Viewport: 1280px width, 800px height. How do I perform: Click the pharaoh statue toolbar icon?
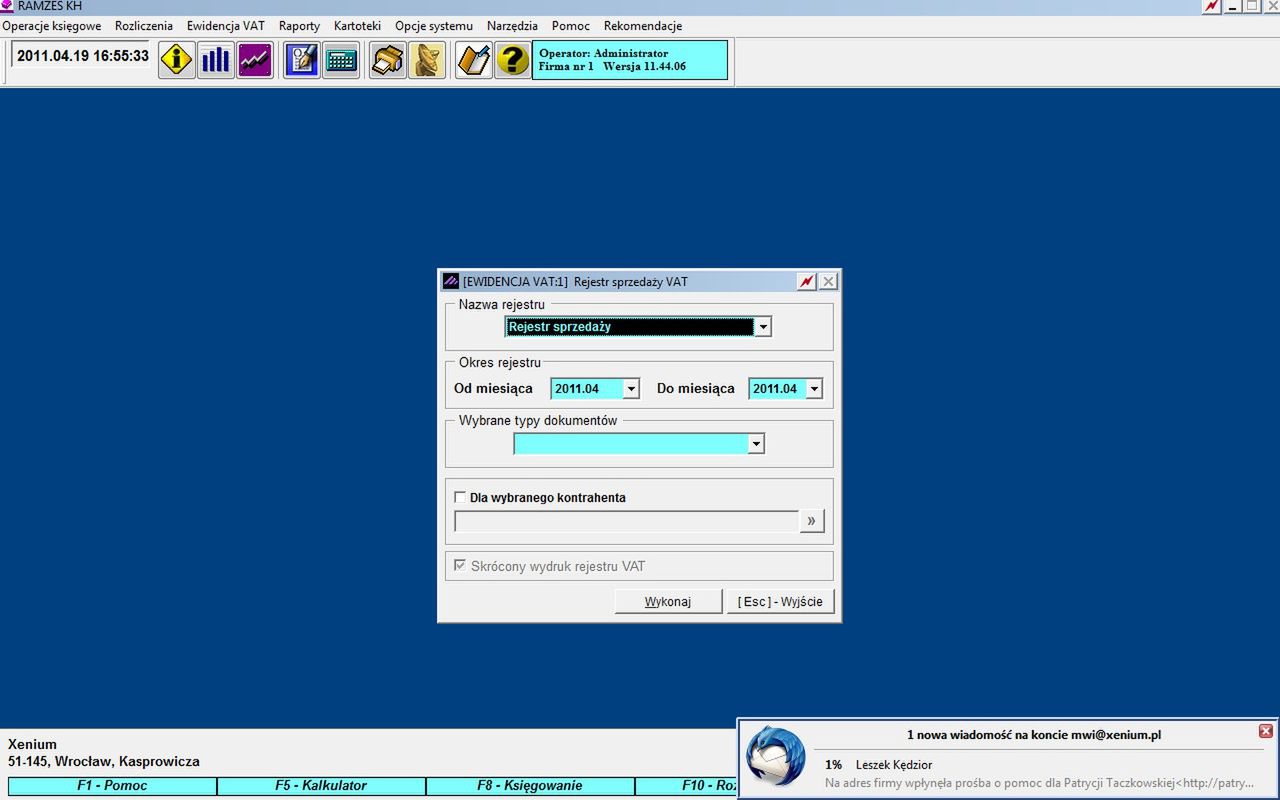[x=427, y=60]
